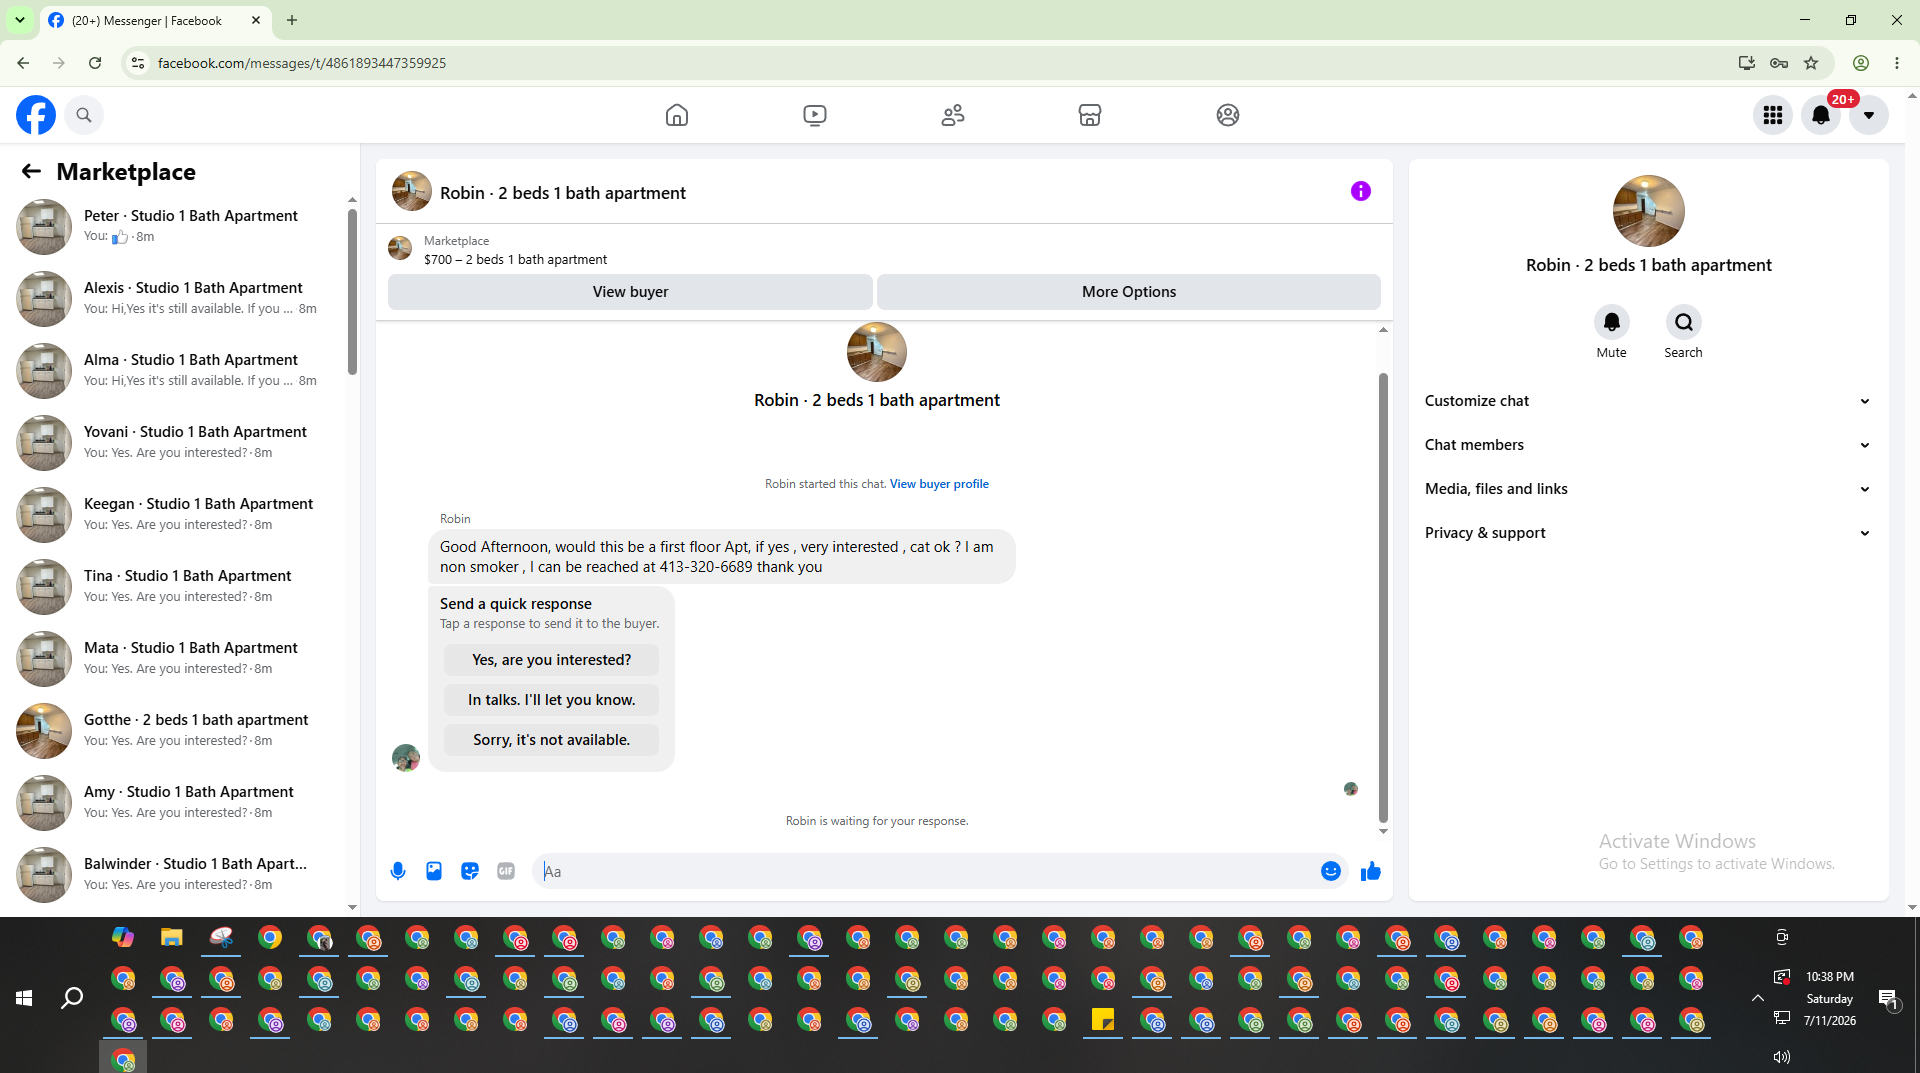Open More Options for listing

coord(1129,292)
